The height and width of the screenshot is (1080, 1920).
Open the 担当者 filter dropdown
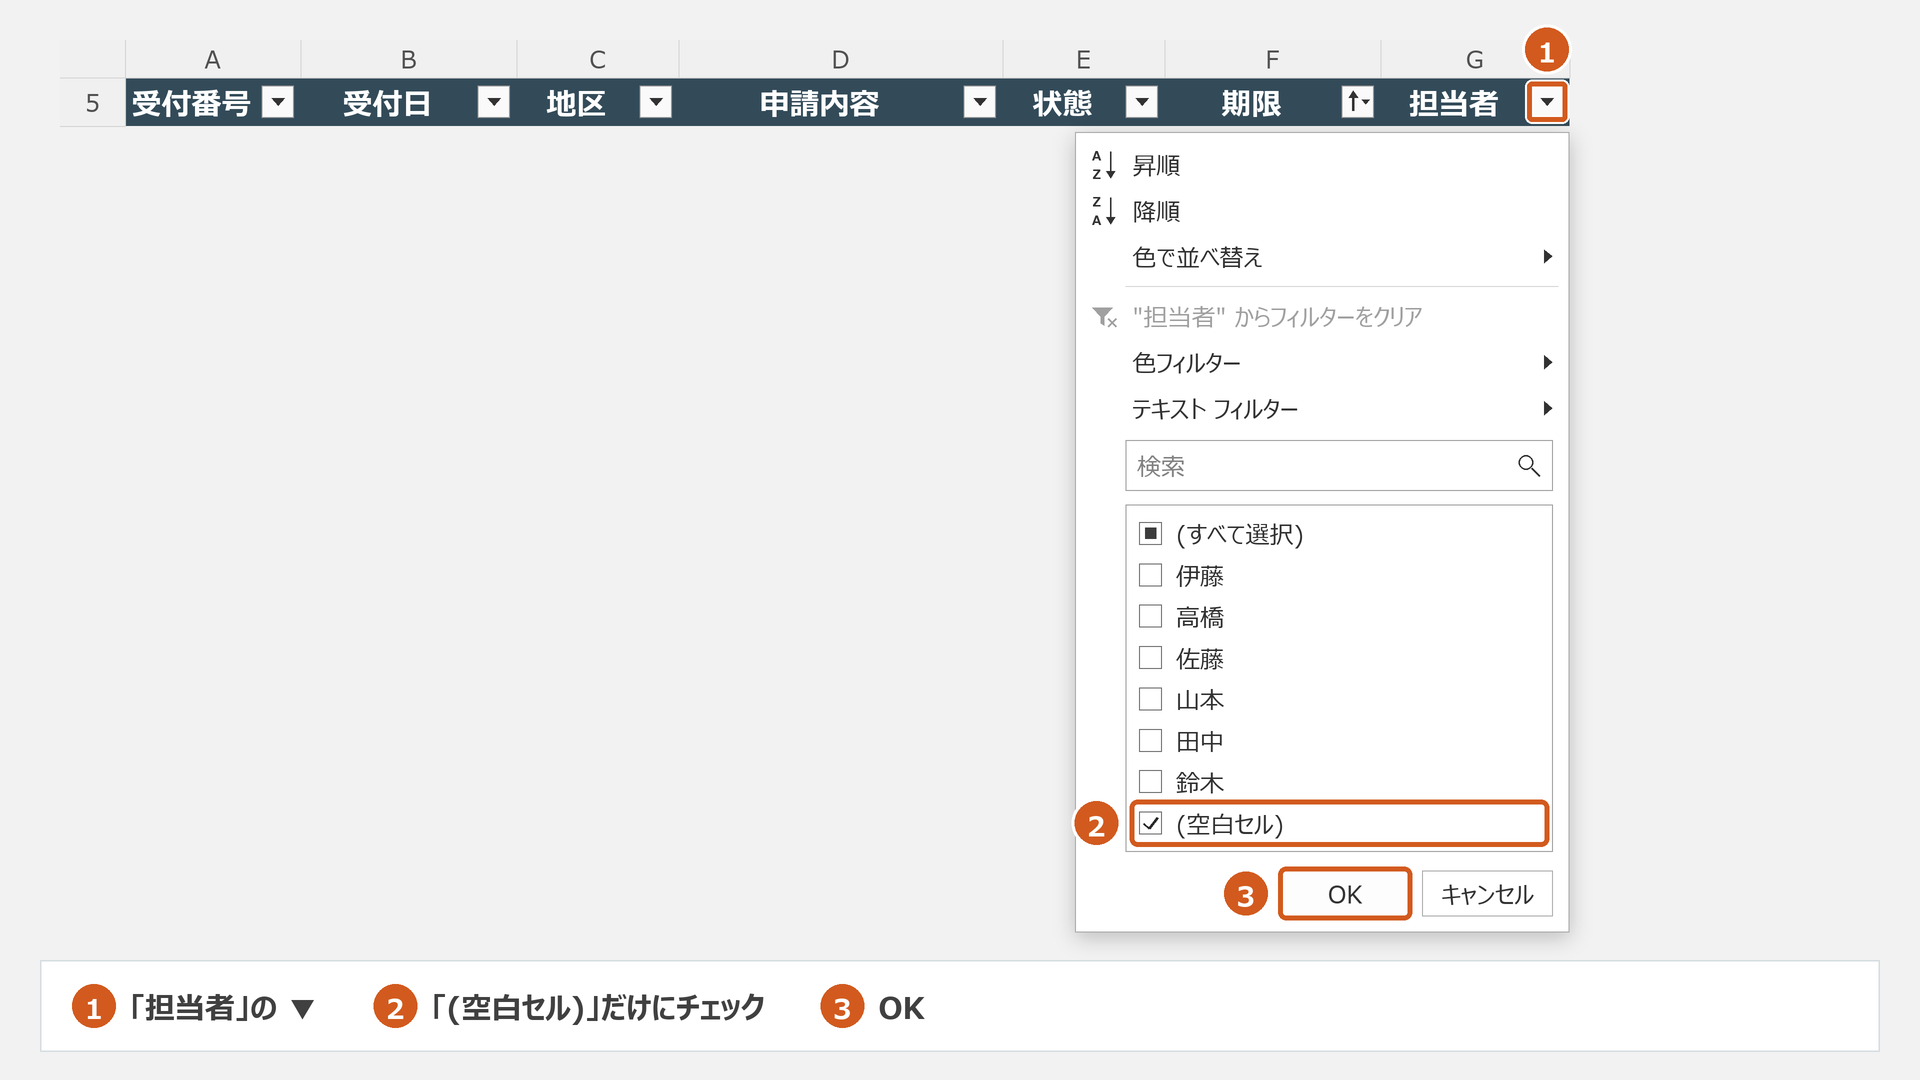[1547, 102]
